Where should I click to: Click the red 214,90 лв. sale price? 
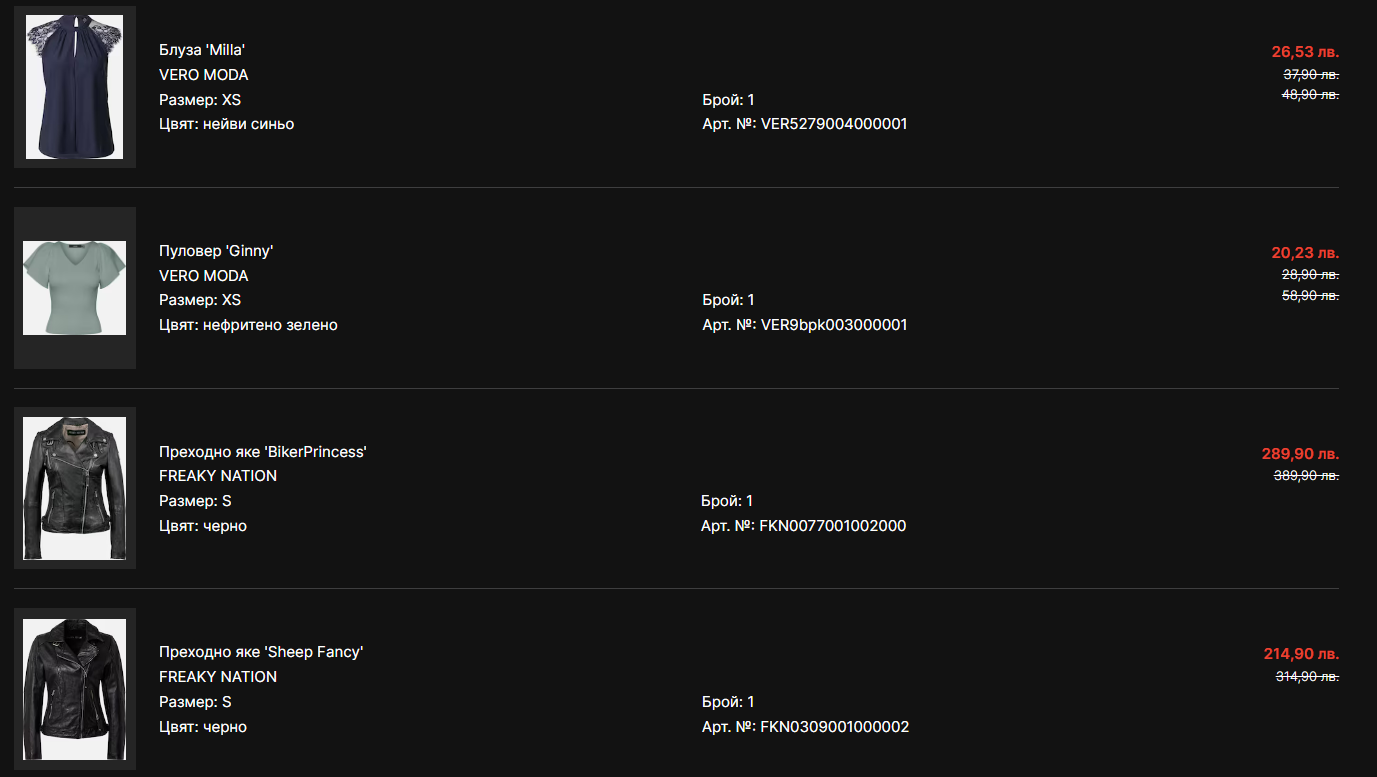(x=1301, y=654)
